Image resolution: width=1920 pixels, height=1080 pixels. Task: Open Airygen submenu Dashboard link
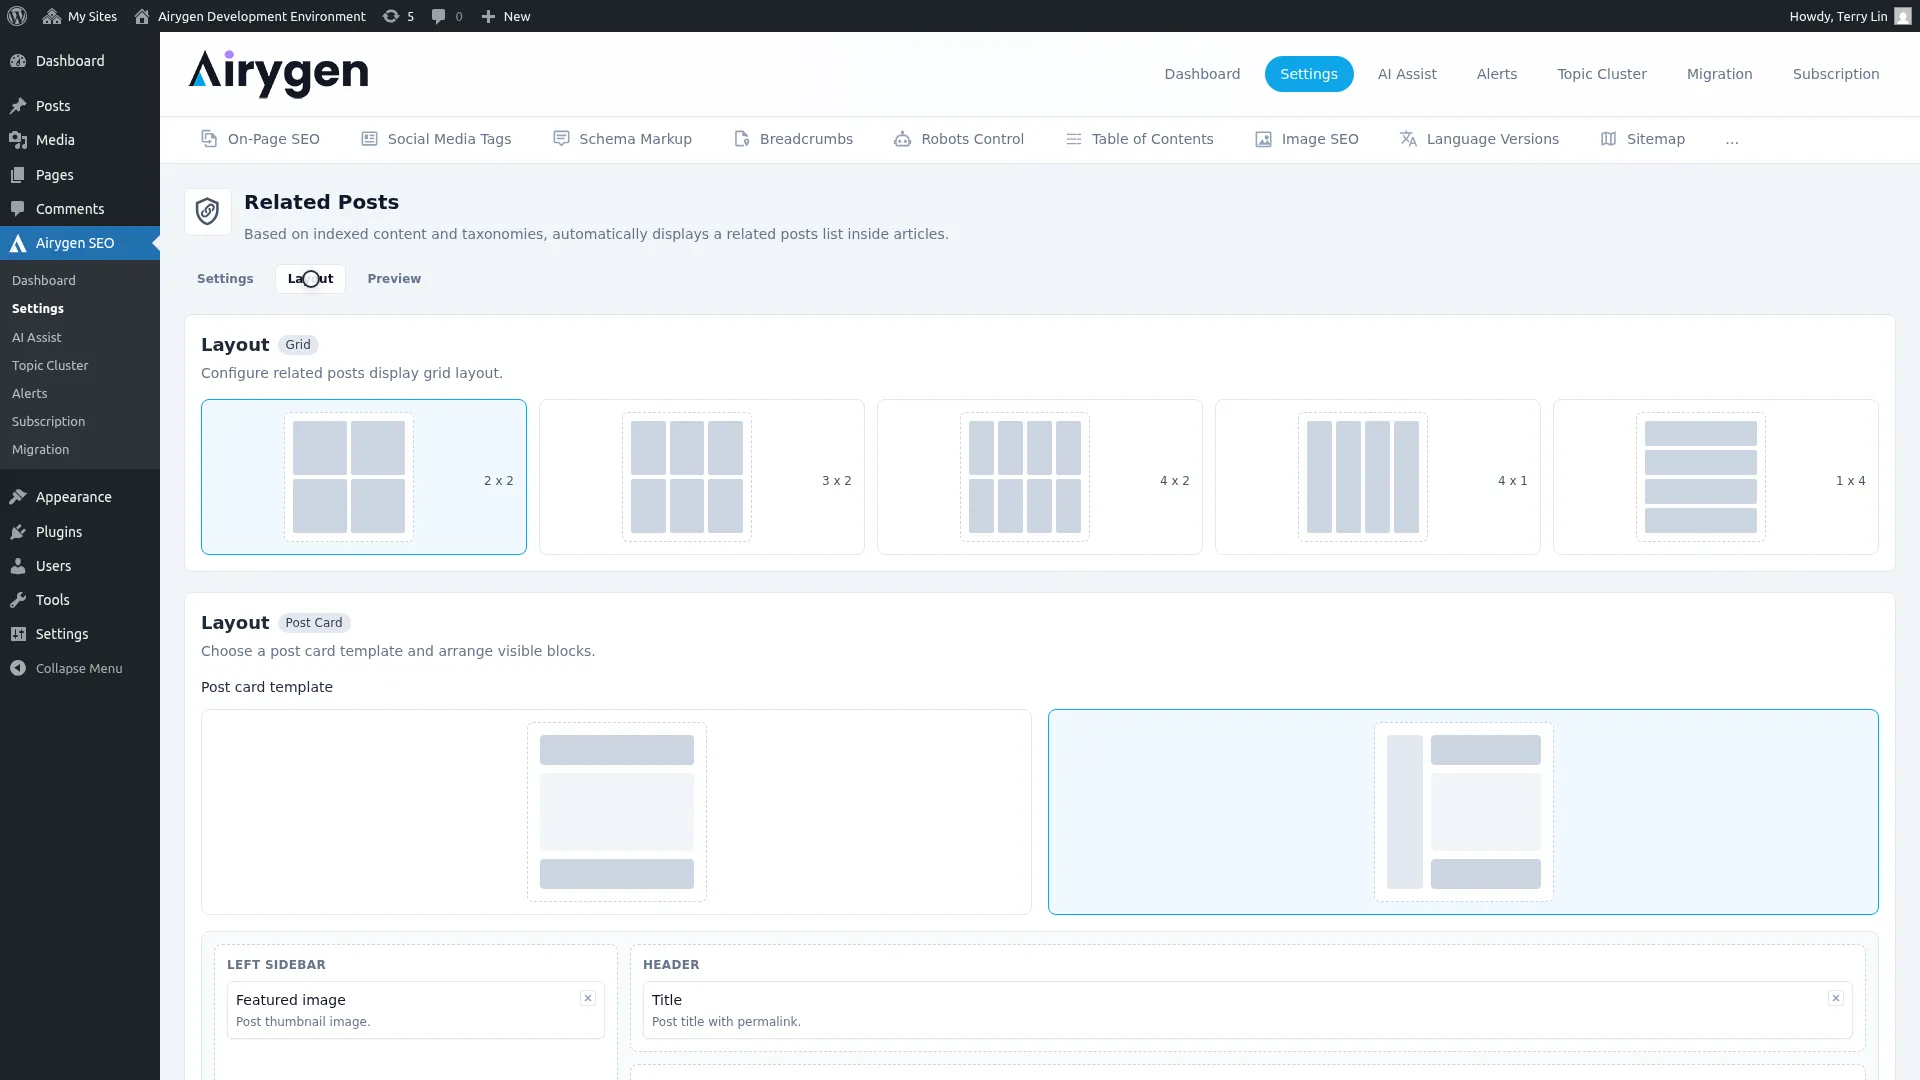(44, 281)
